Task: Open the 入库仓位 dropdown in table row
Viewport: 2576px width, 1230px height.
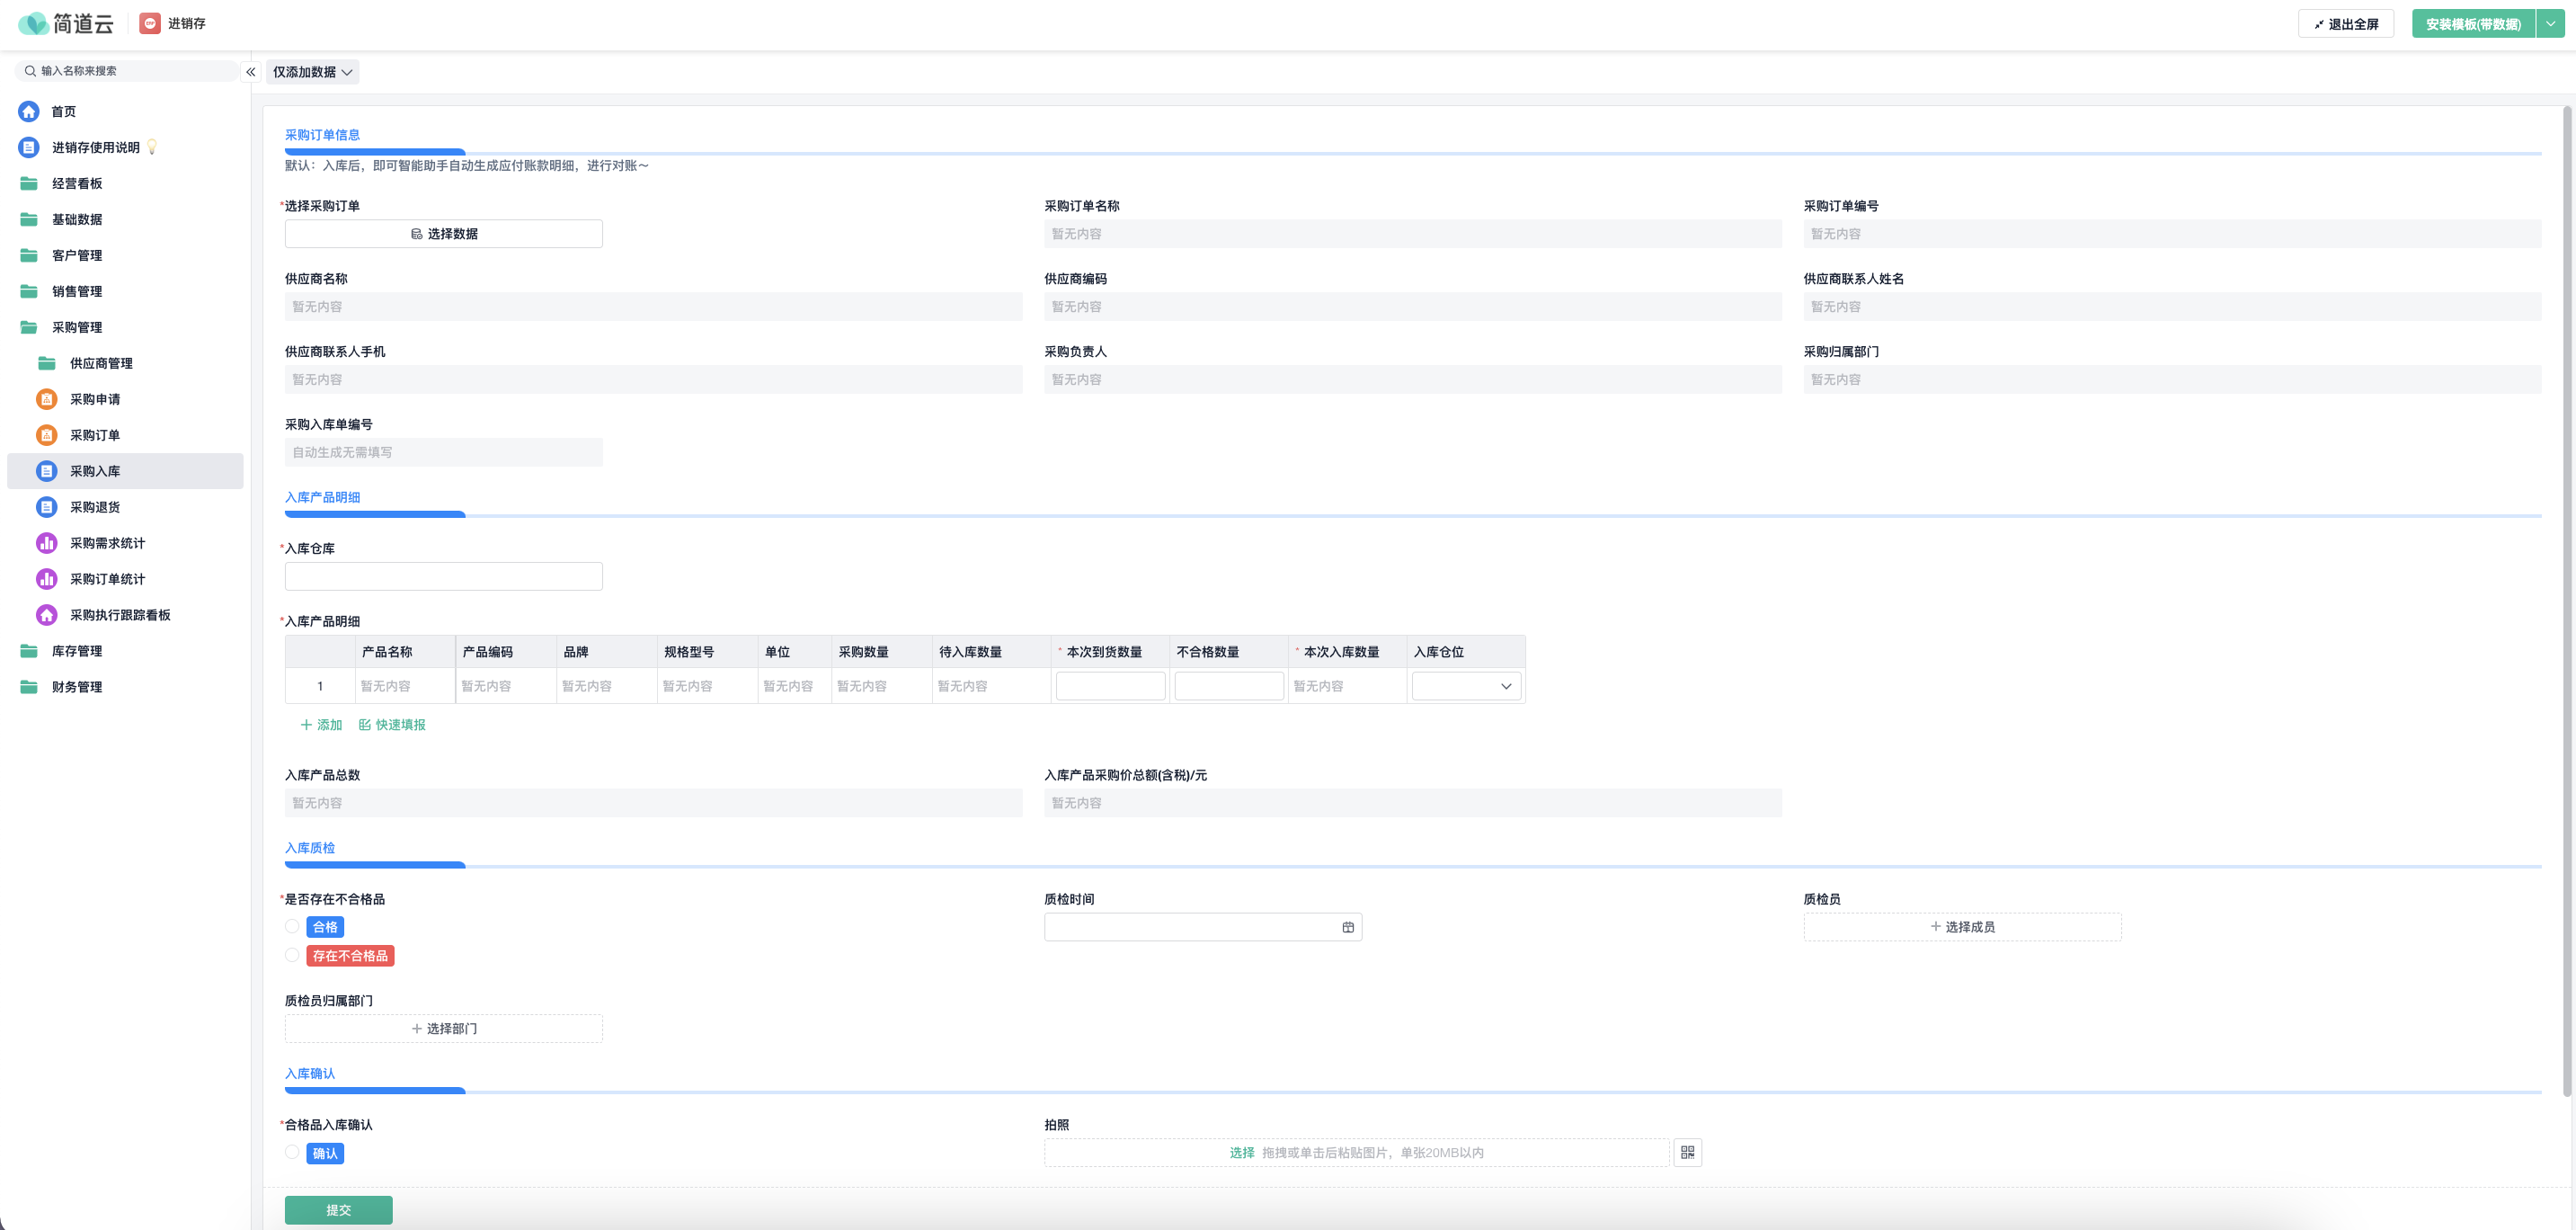Action: coord(1466,686)
